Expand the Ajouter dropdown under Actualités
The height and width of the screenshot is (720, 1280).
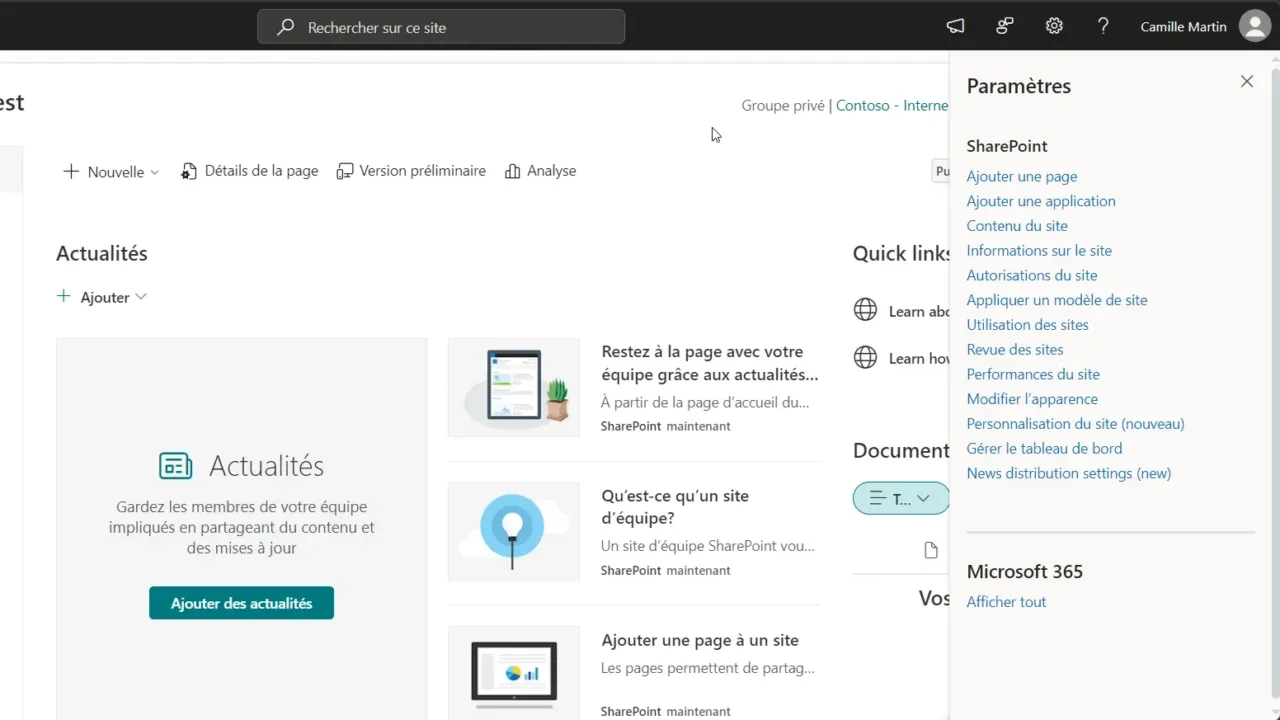(x=141, y=297)
